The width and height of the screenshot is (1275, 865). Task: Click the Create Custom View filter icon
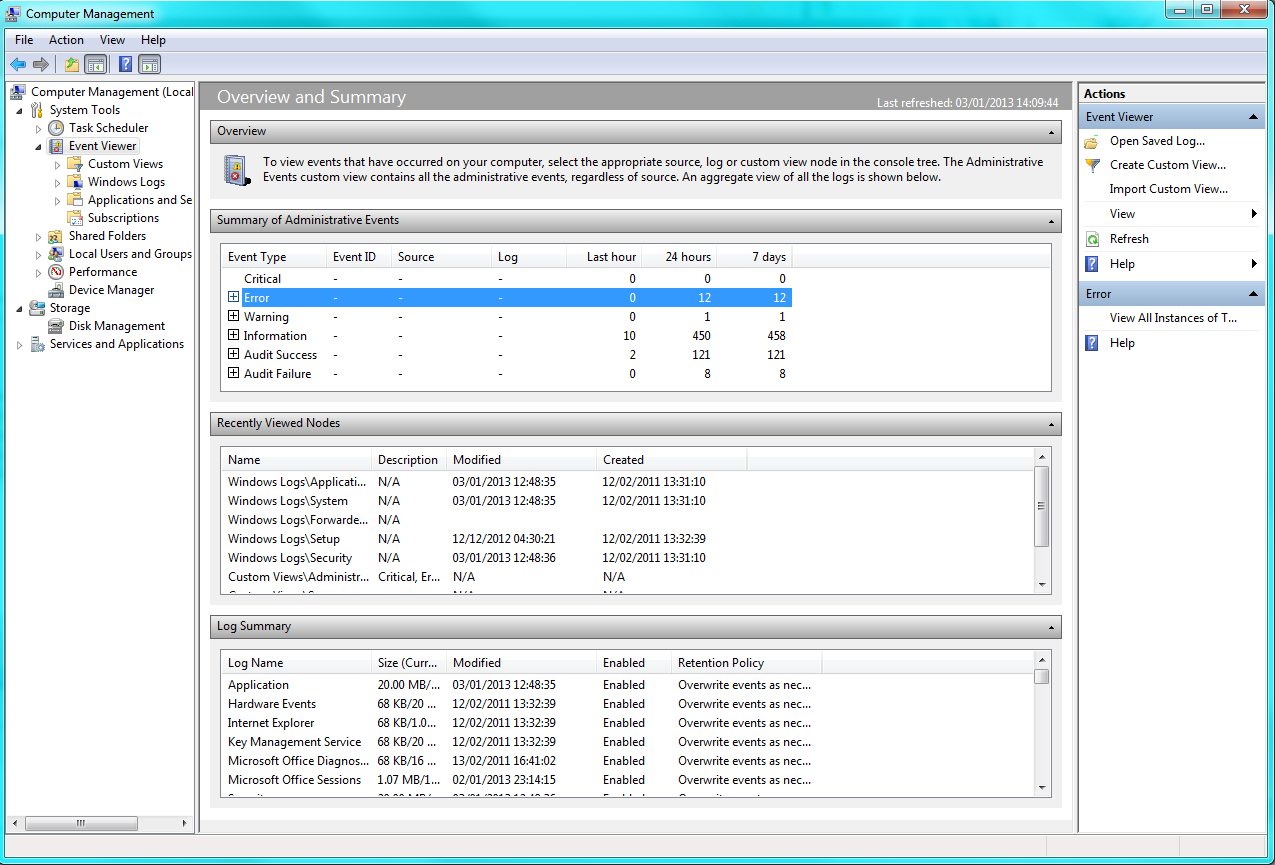coord(1092,165)
